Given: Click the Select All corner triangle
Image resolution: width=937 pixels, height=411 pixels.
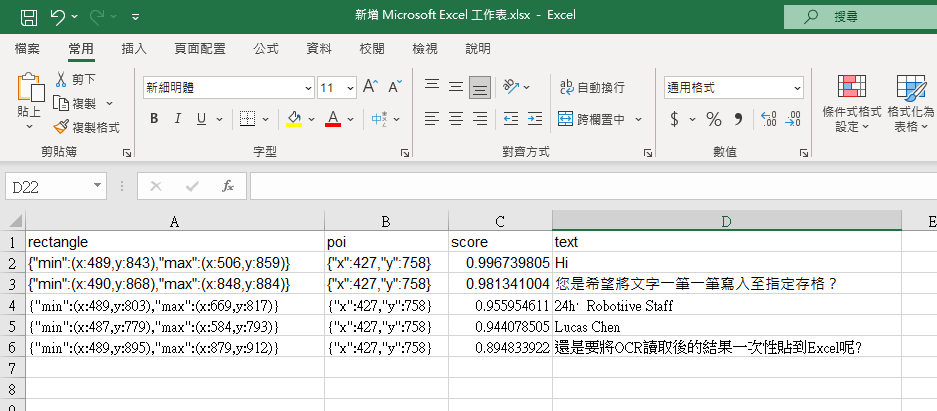Looking at the screenshot, I should (16, 221).
